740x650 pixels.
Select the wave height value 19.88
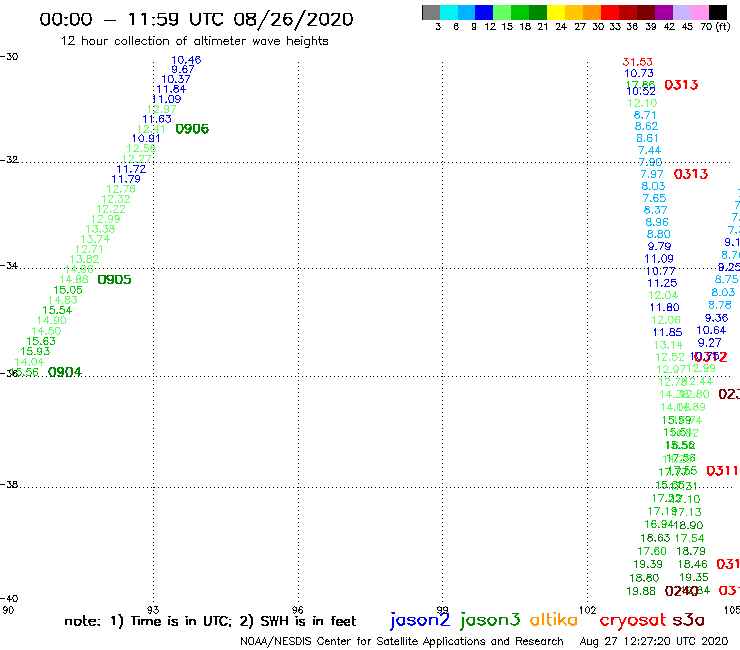click(641, 591)
